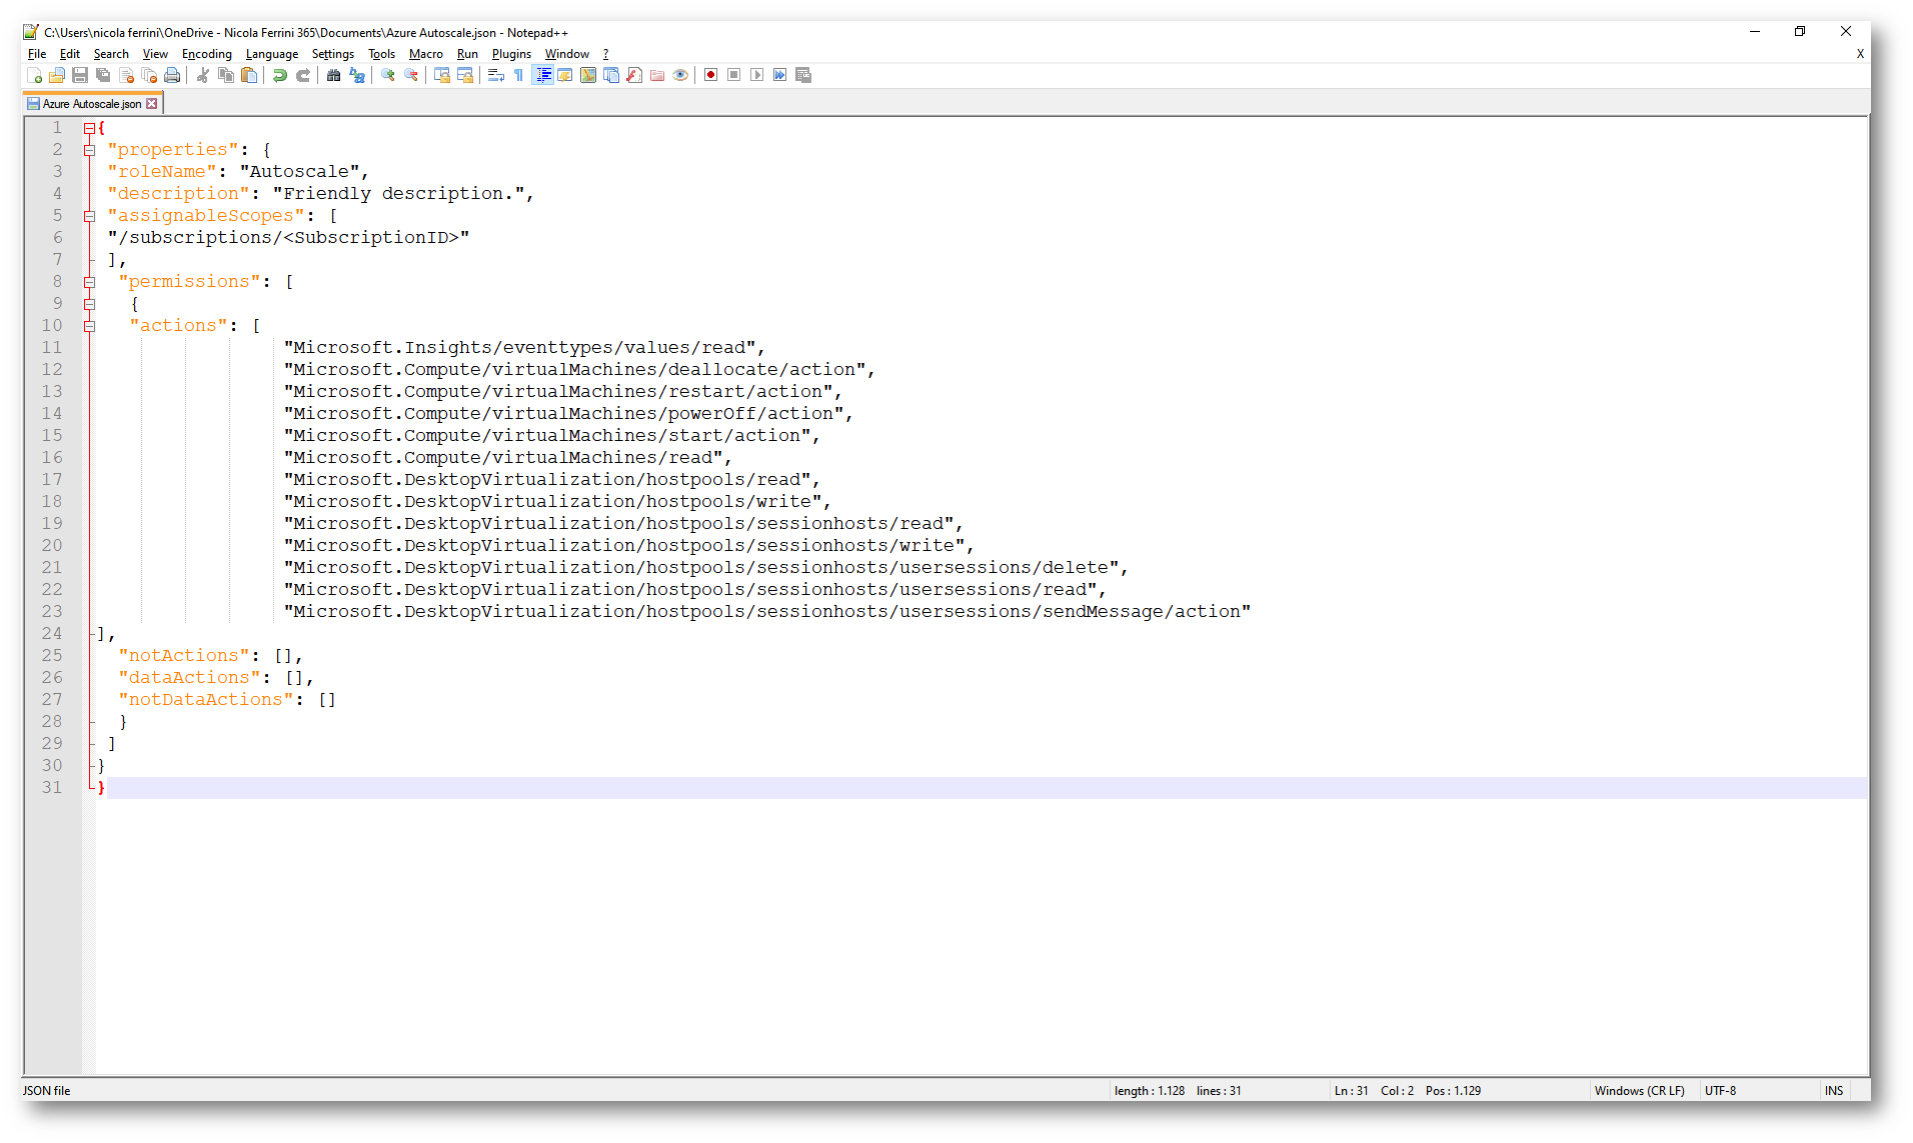
Task: Toggle file monitoring with the eye icon
Action: point(680,75)
